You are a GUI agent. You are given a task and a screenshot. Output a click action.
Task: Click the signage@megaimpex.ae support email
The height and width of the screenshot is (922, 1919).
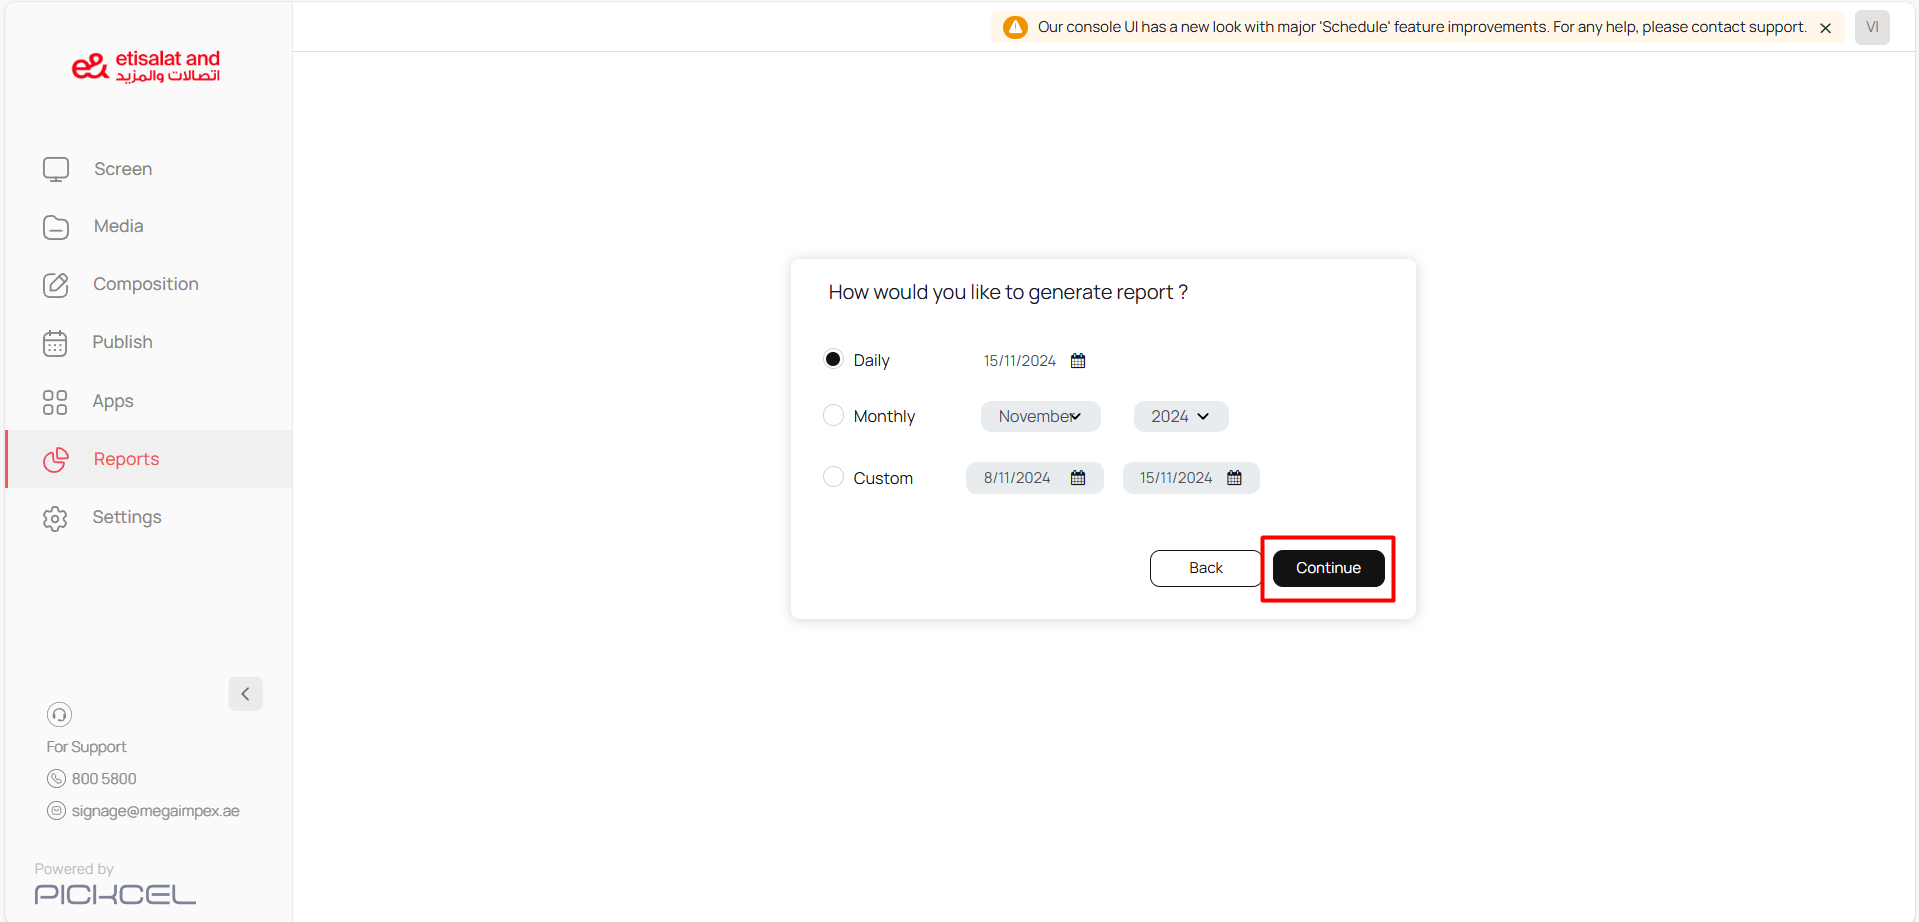click(x=155, y=811)
